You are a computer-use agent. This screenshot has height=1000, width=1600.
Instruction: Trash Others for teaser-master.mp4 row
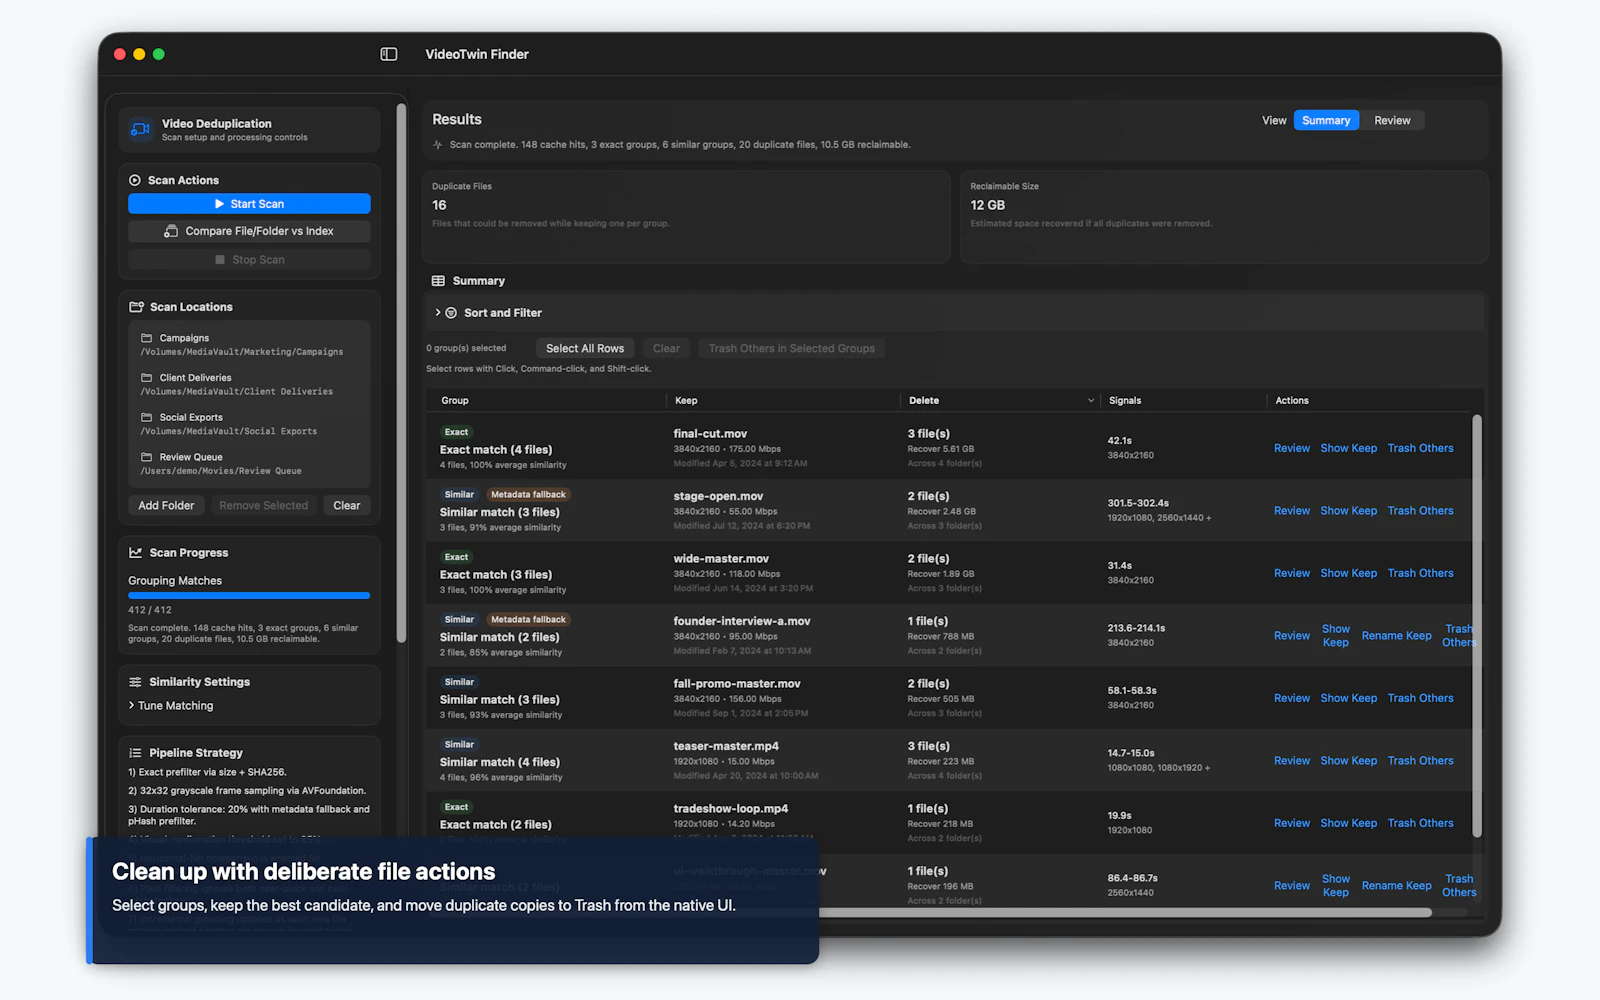(1421, 761)
